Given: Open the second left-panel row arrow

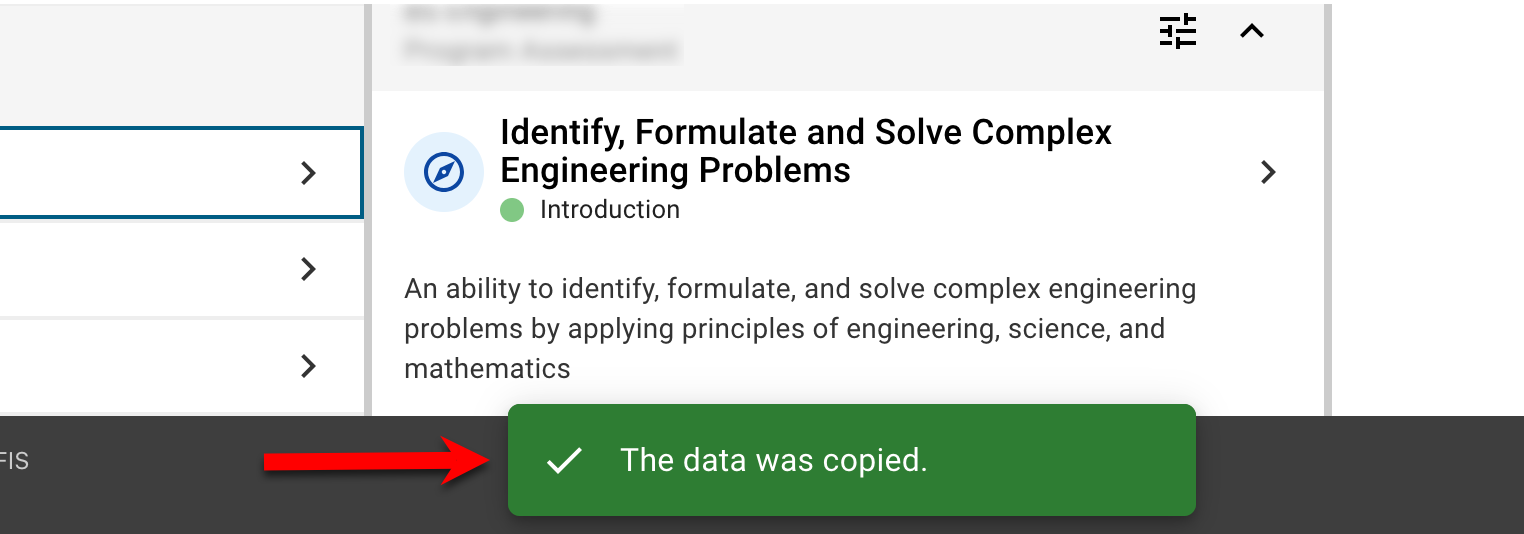Looking at the screenshot, I should point(308,269).
